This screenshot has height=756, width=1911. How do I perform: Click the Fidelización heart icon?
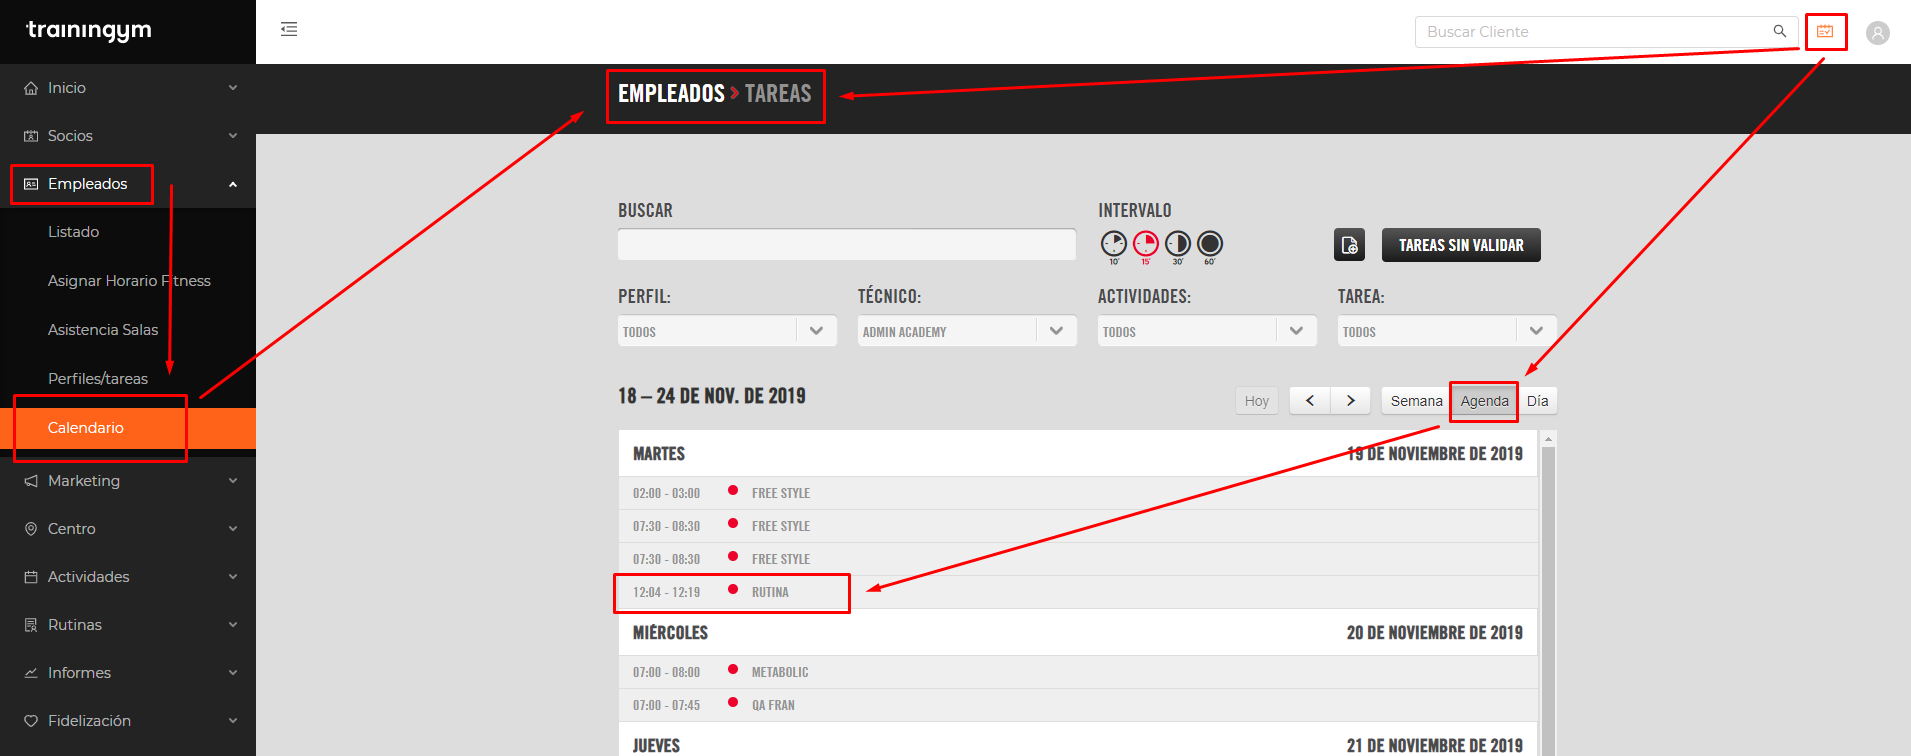(31, 721)
